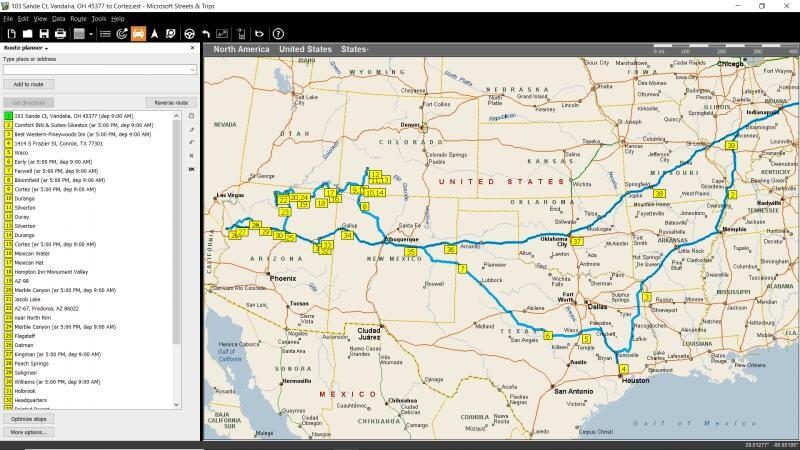Click the route list scrollbar thumb

[177, 232]
